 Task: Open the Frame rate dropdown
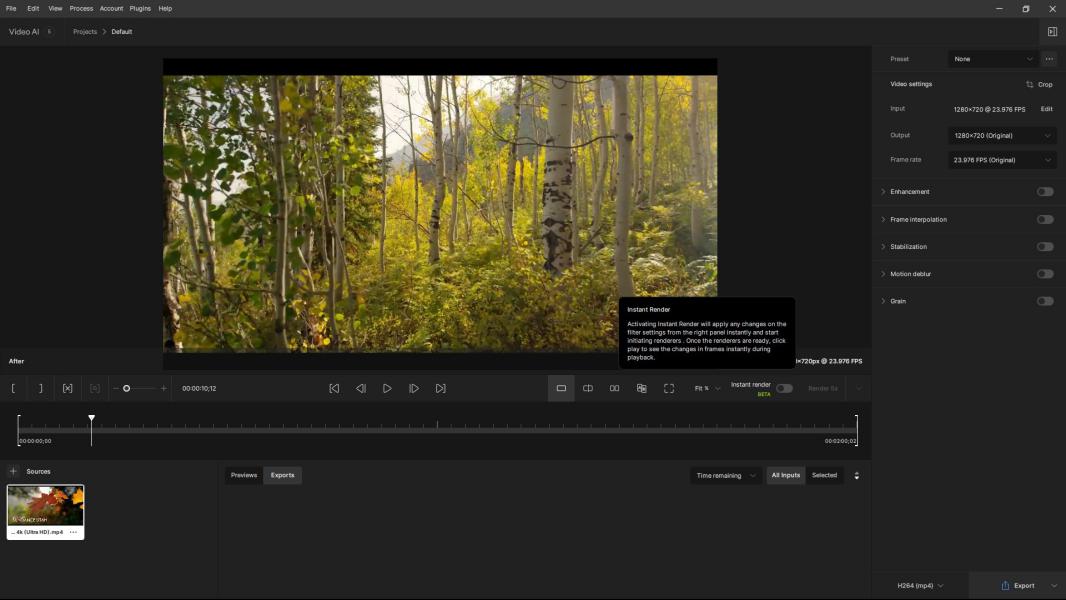(x=1002, y=160)
